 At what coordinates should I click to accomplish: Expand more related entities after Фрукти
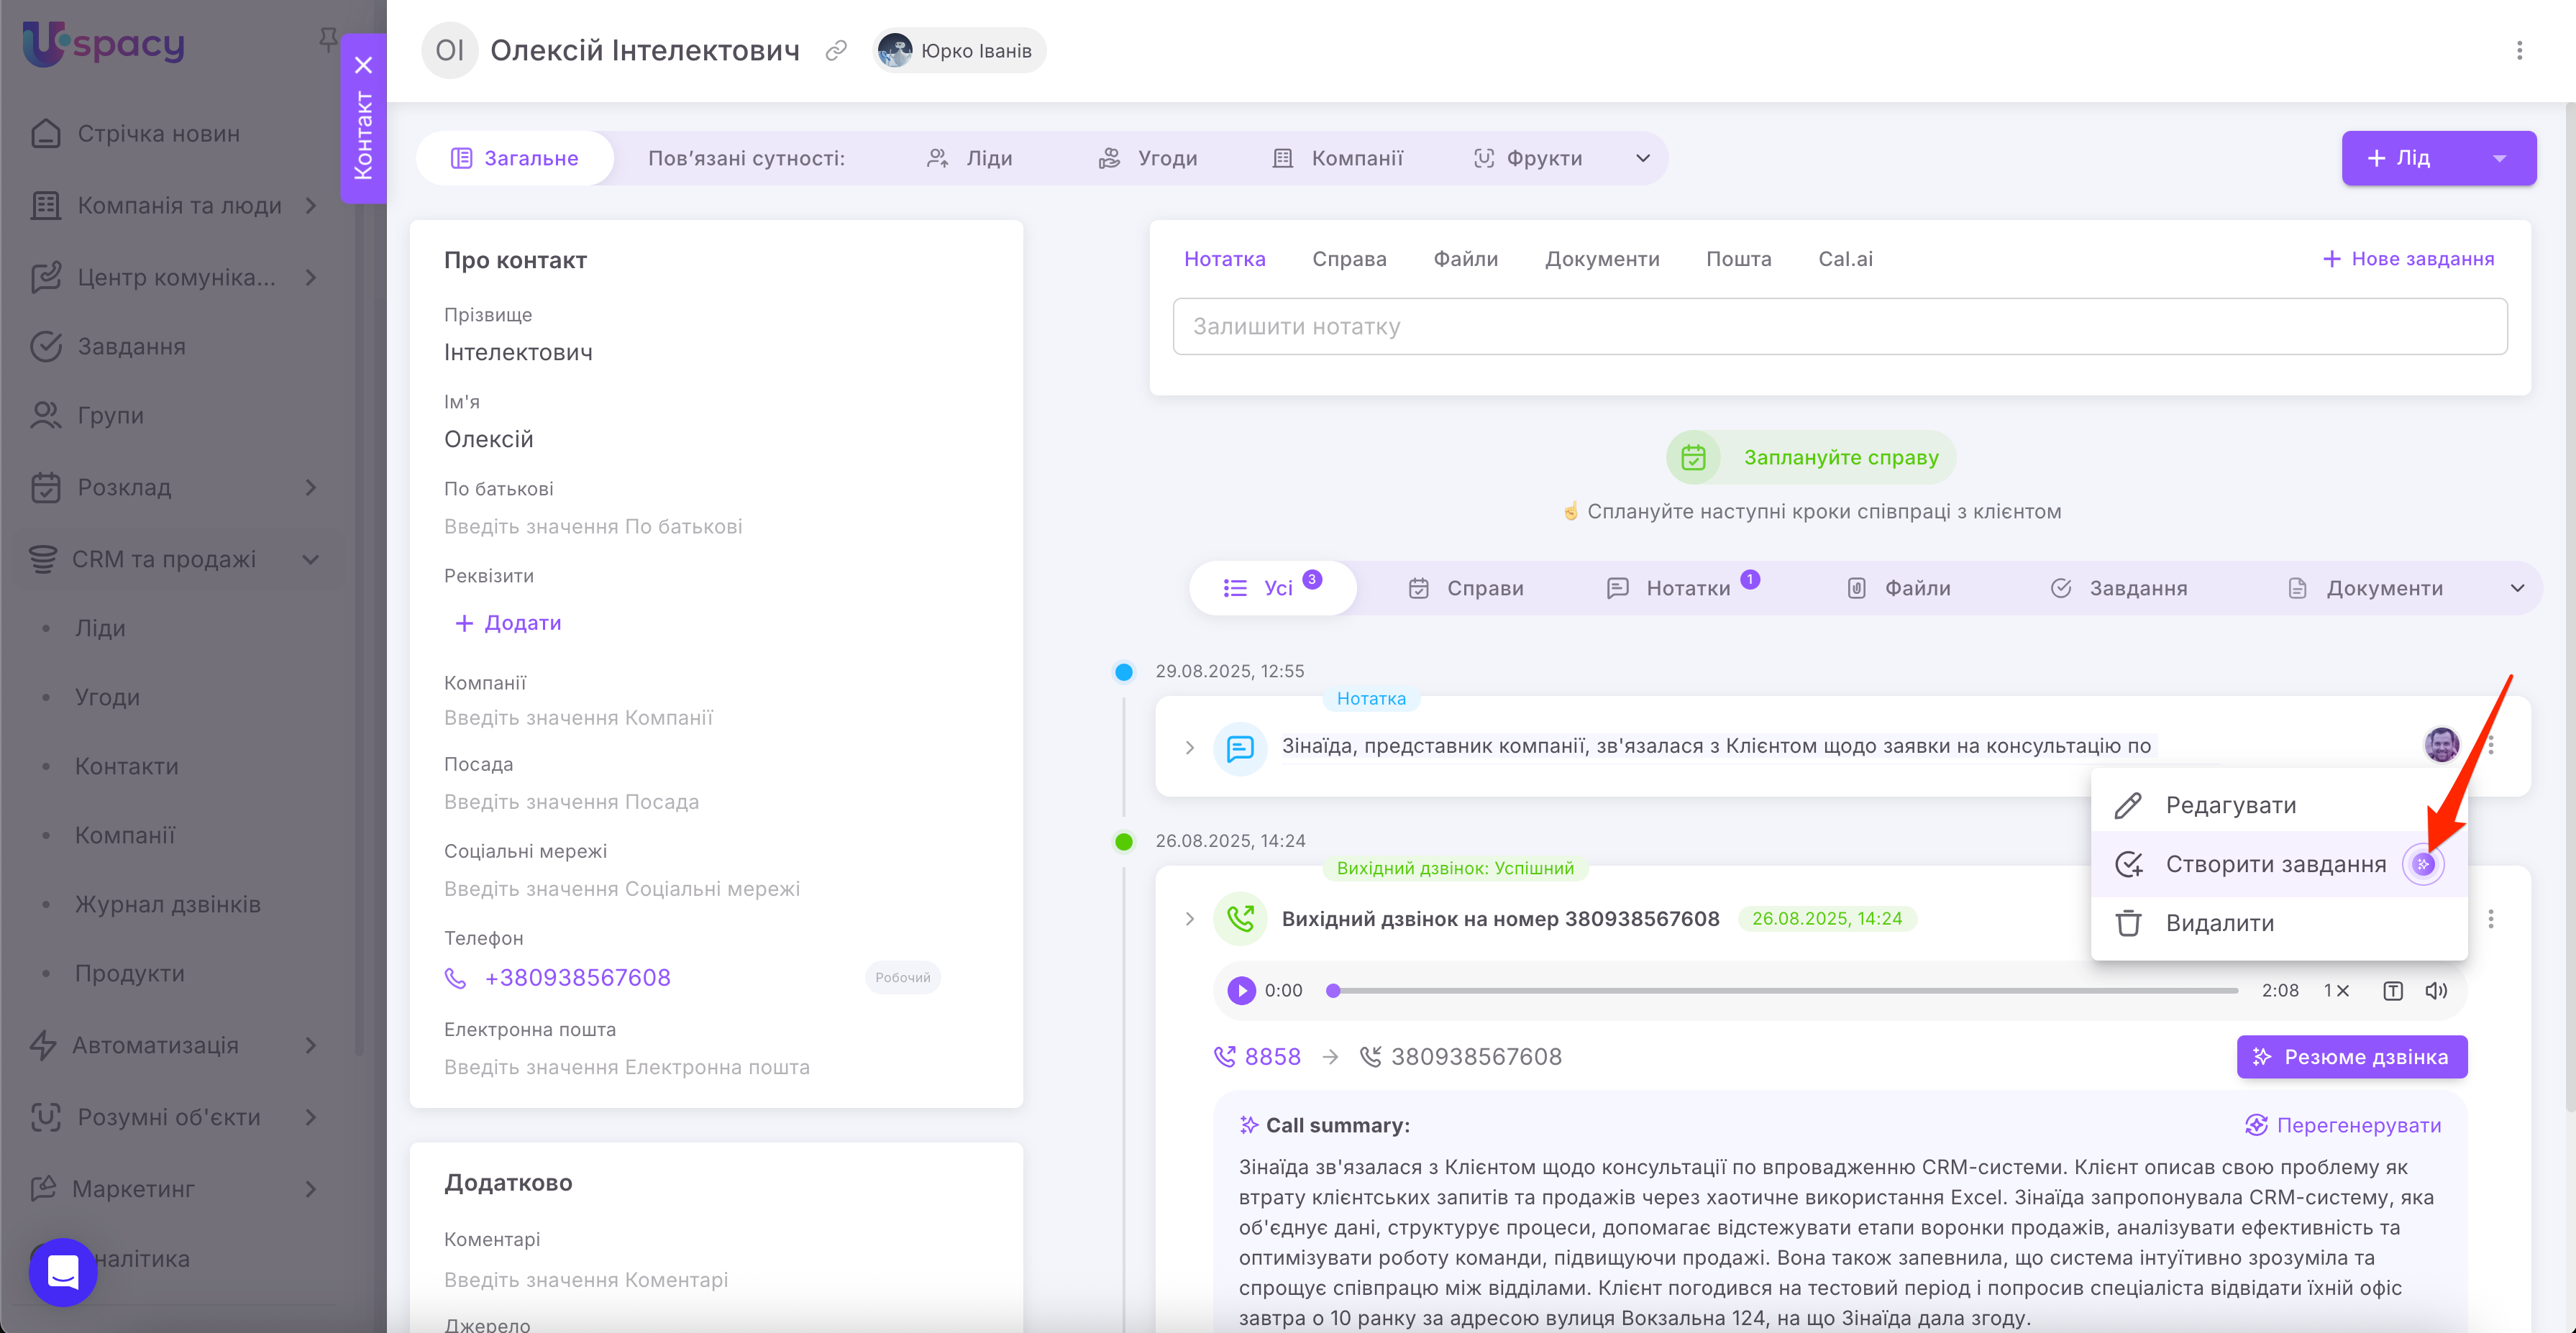(x=1642, y=158)
